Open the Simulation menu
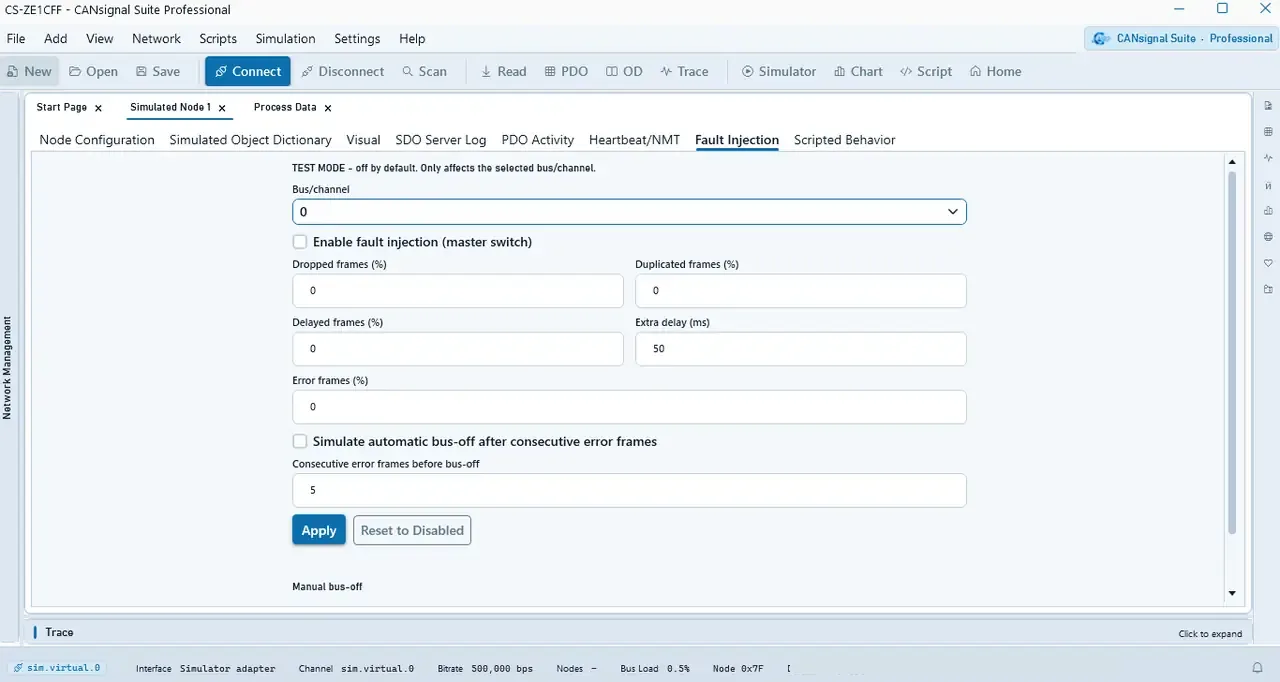Image resolution: width=1280 pixels, height=682 pixels. 285,39
